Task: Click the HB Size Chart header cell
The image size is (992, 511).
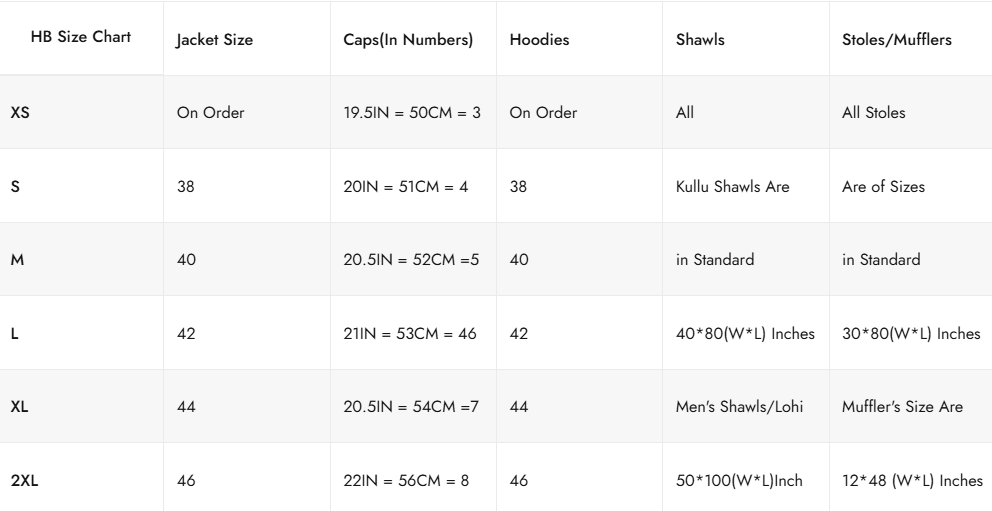Action: pos(82,39)
